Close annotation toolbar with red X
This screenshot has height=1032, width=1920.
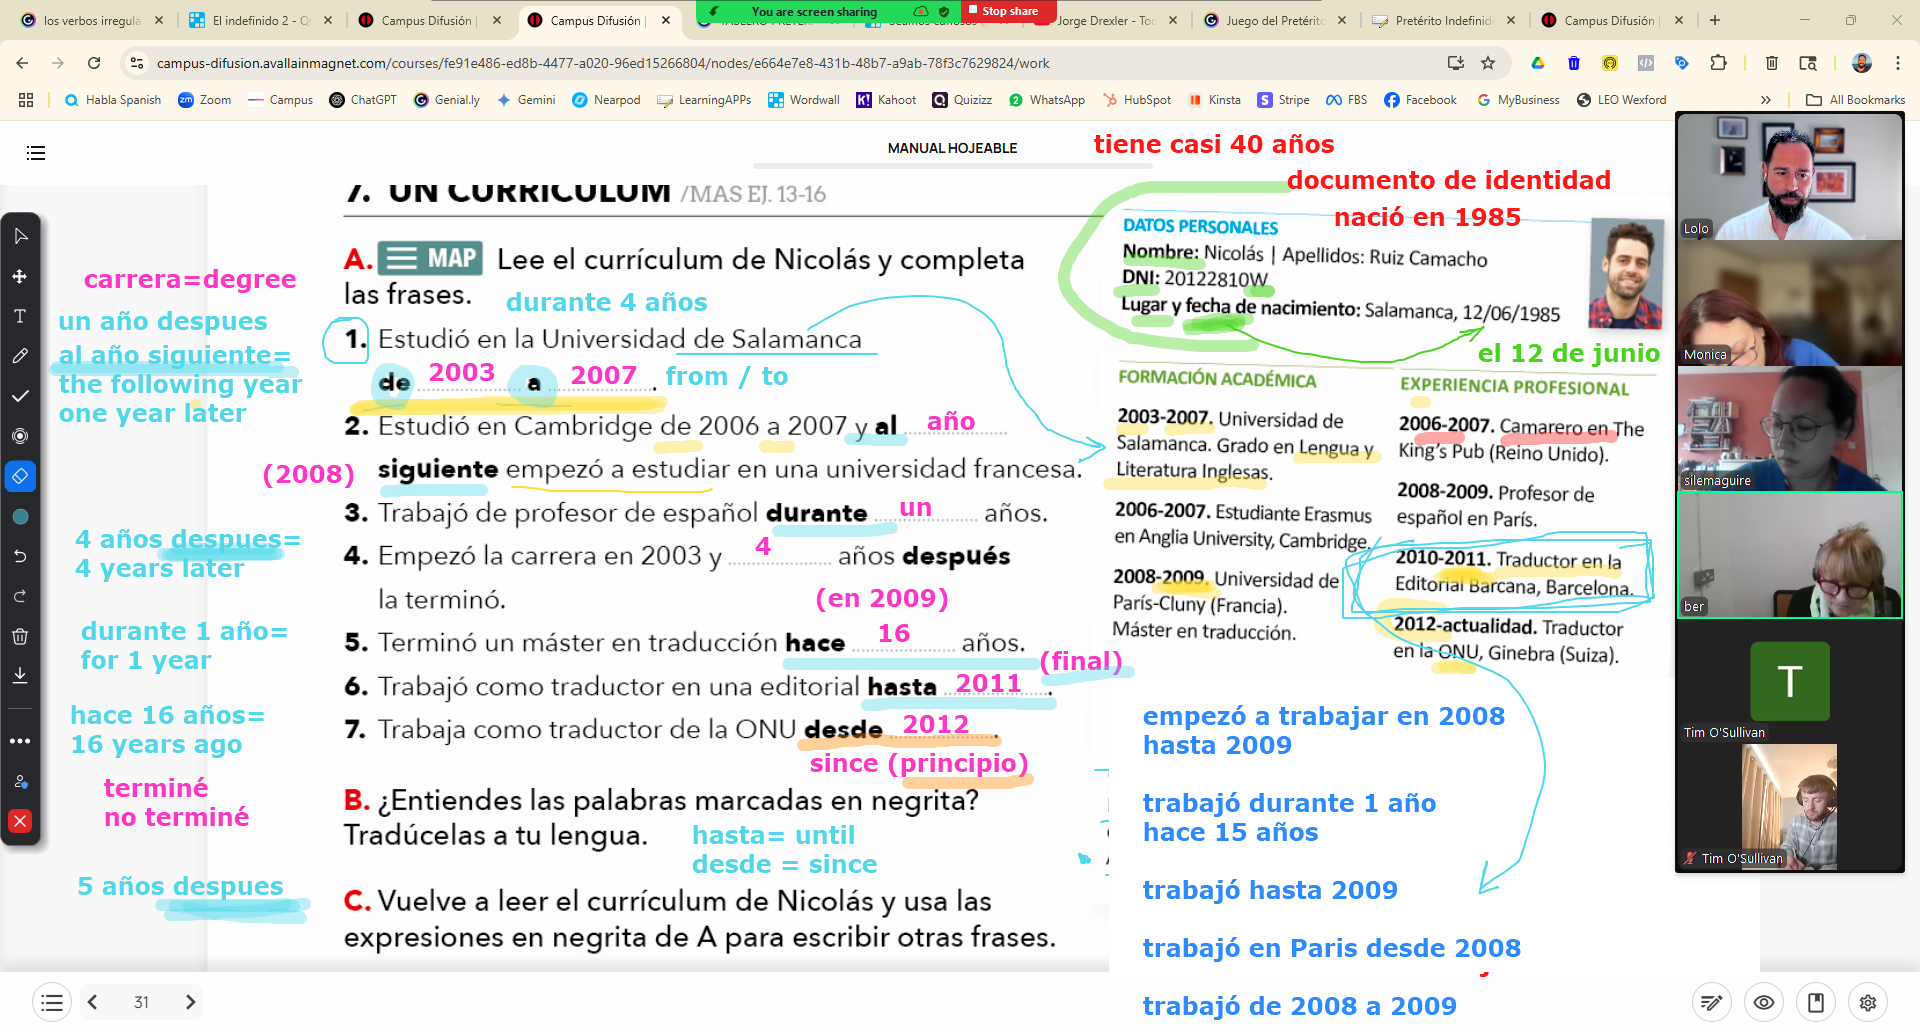(x=20, y=821)
